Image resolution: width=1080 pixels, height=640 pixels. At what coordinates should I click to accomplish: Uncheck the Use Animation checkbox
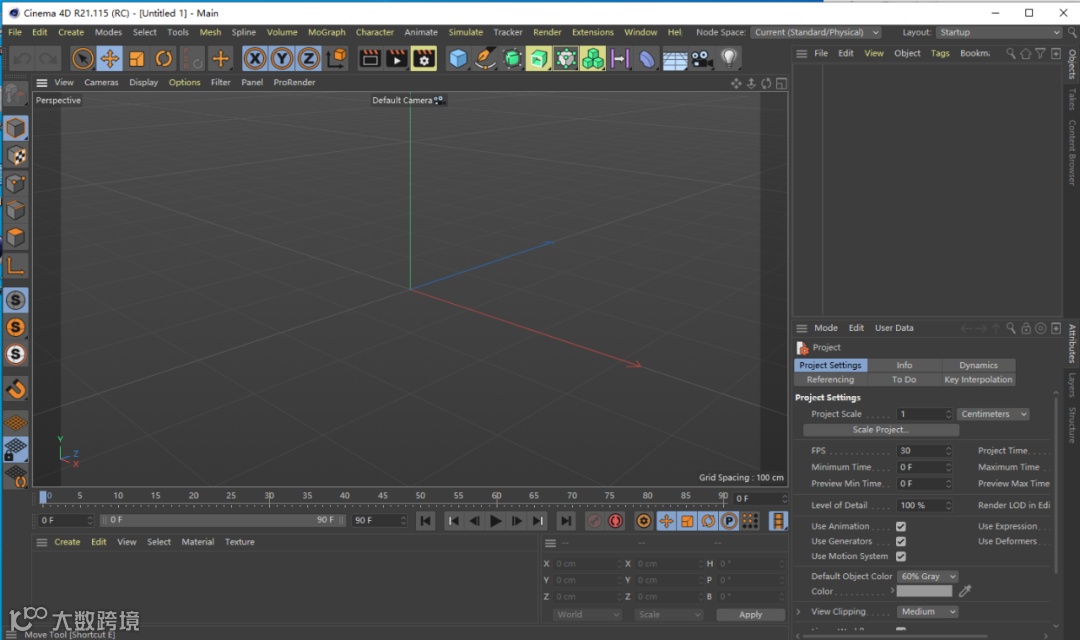click(x=901, y=526)
